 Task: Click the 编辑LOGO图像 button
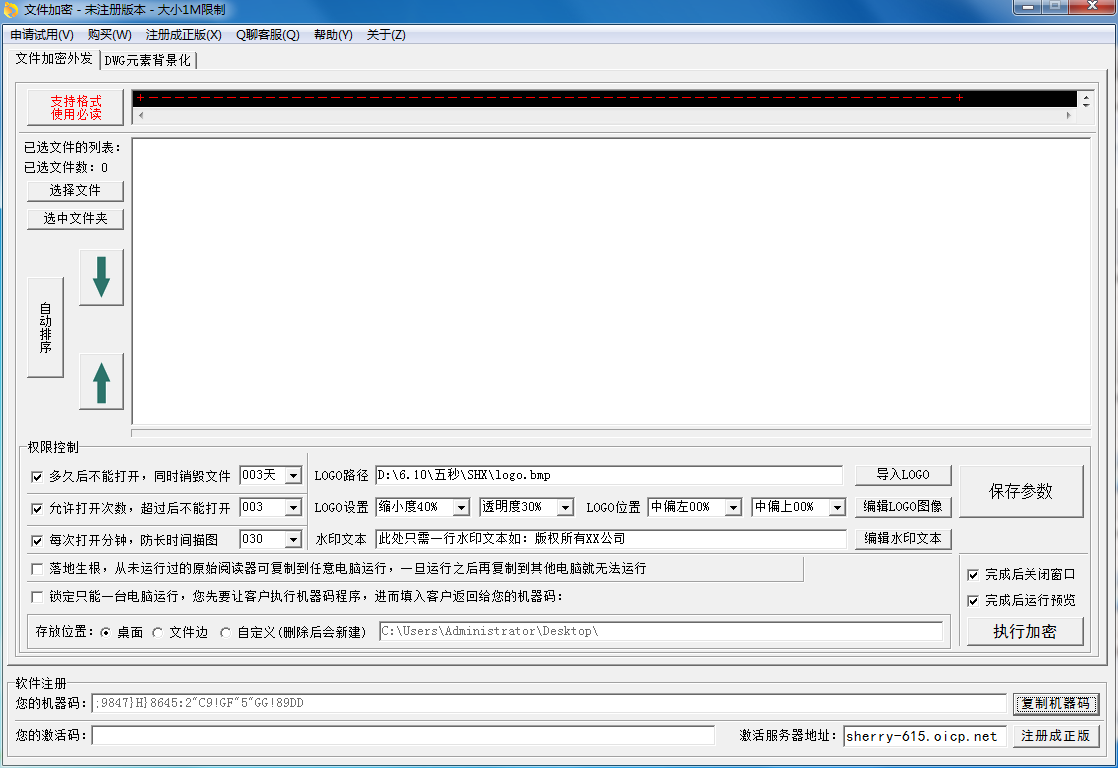[x=903, y=507]
